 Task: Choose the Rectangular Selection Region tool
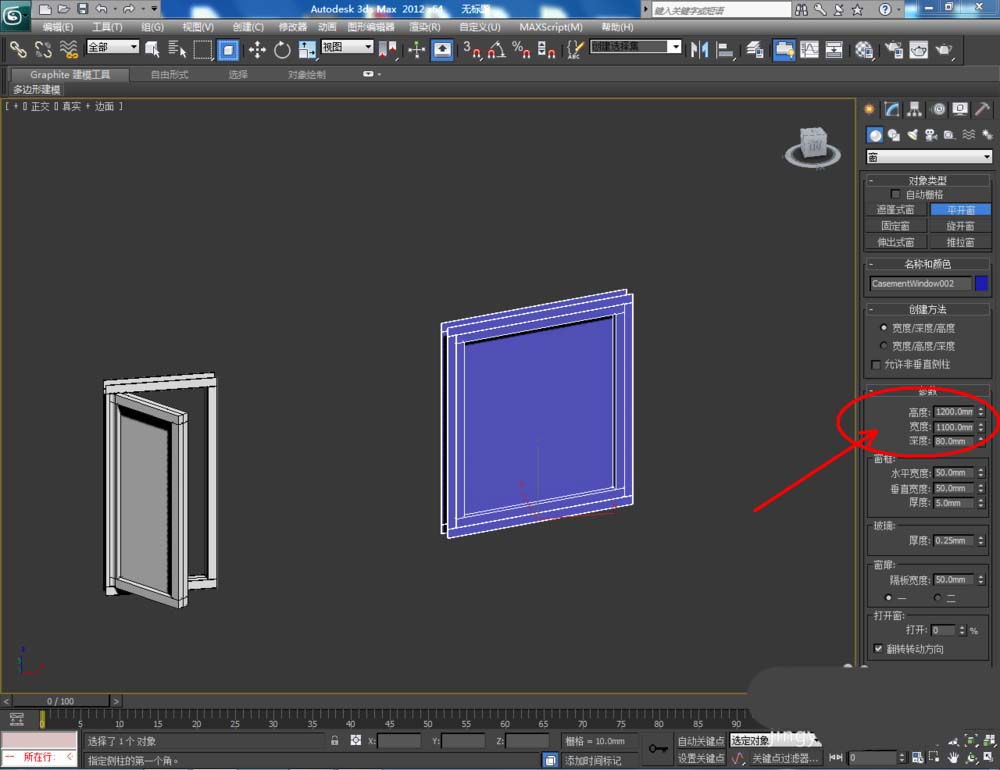203,49
